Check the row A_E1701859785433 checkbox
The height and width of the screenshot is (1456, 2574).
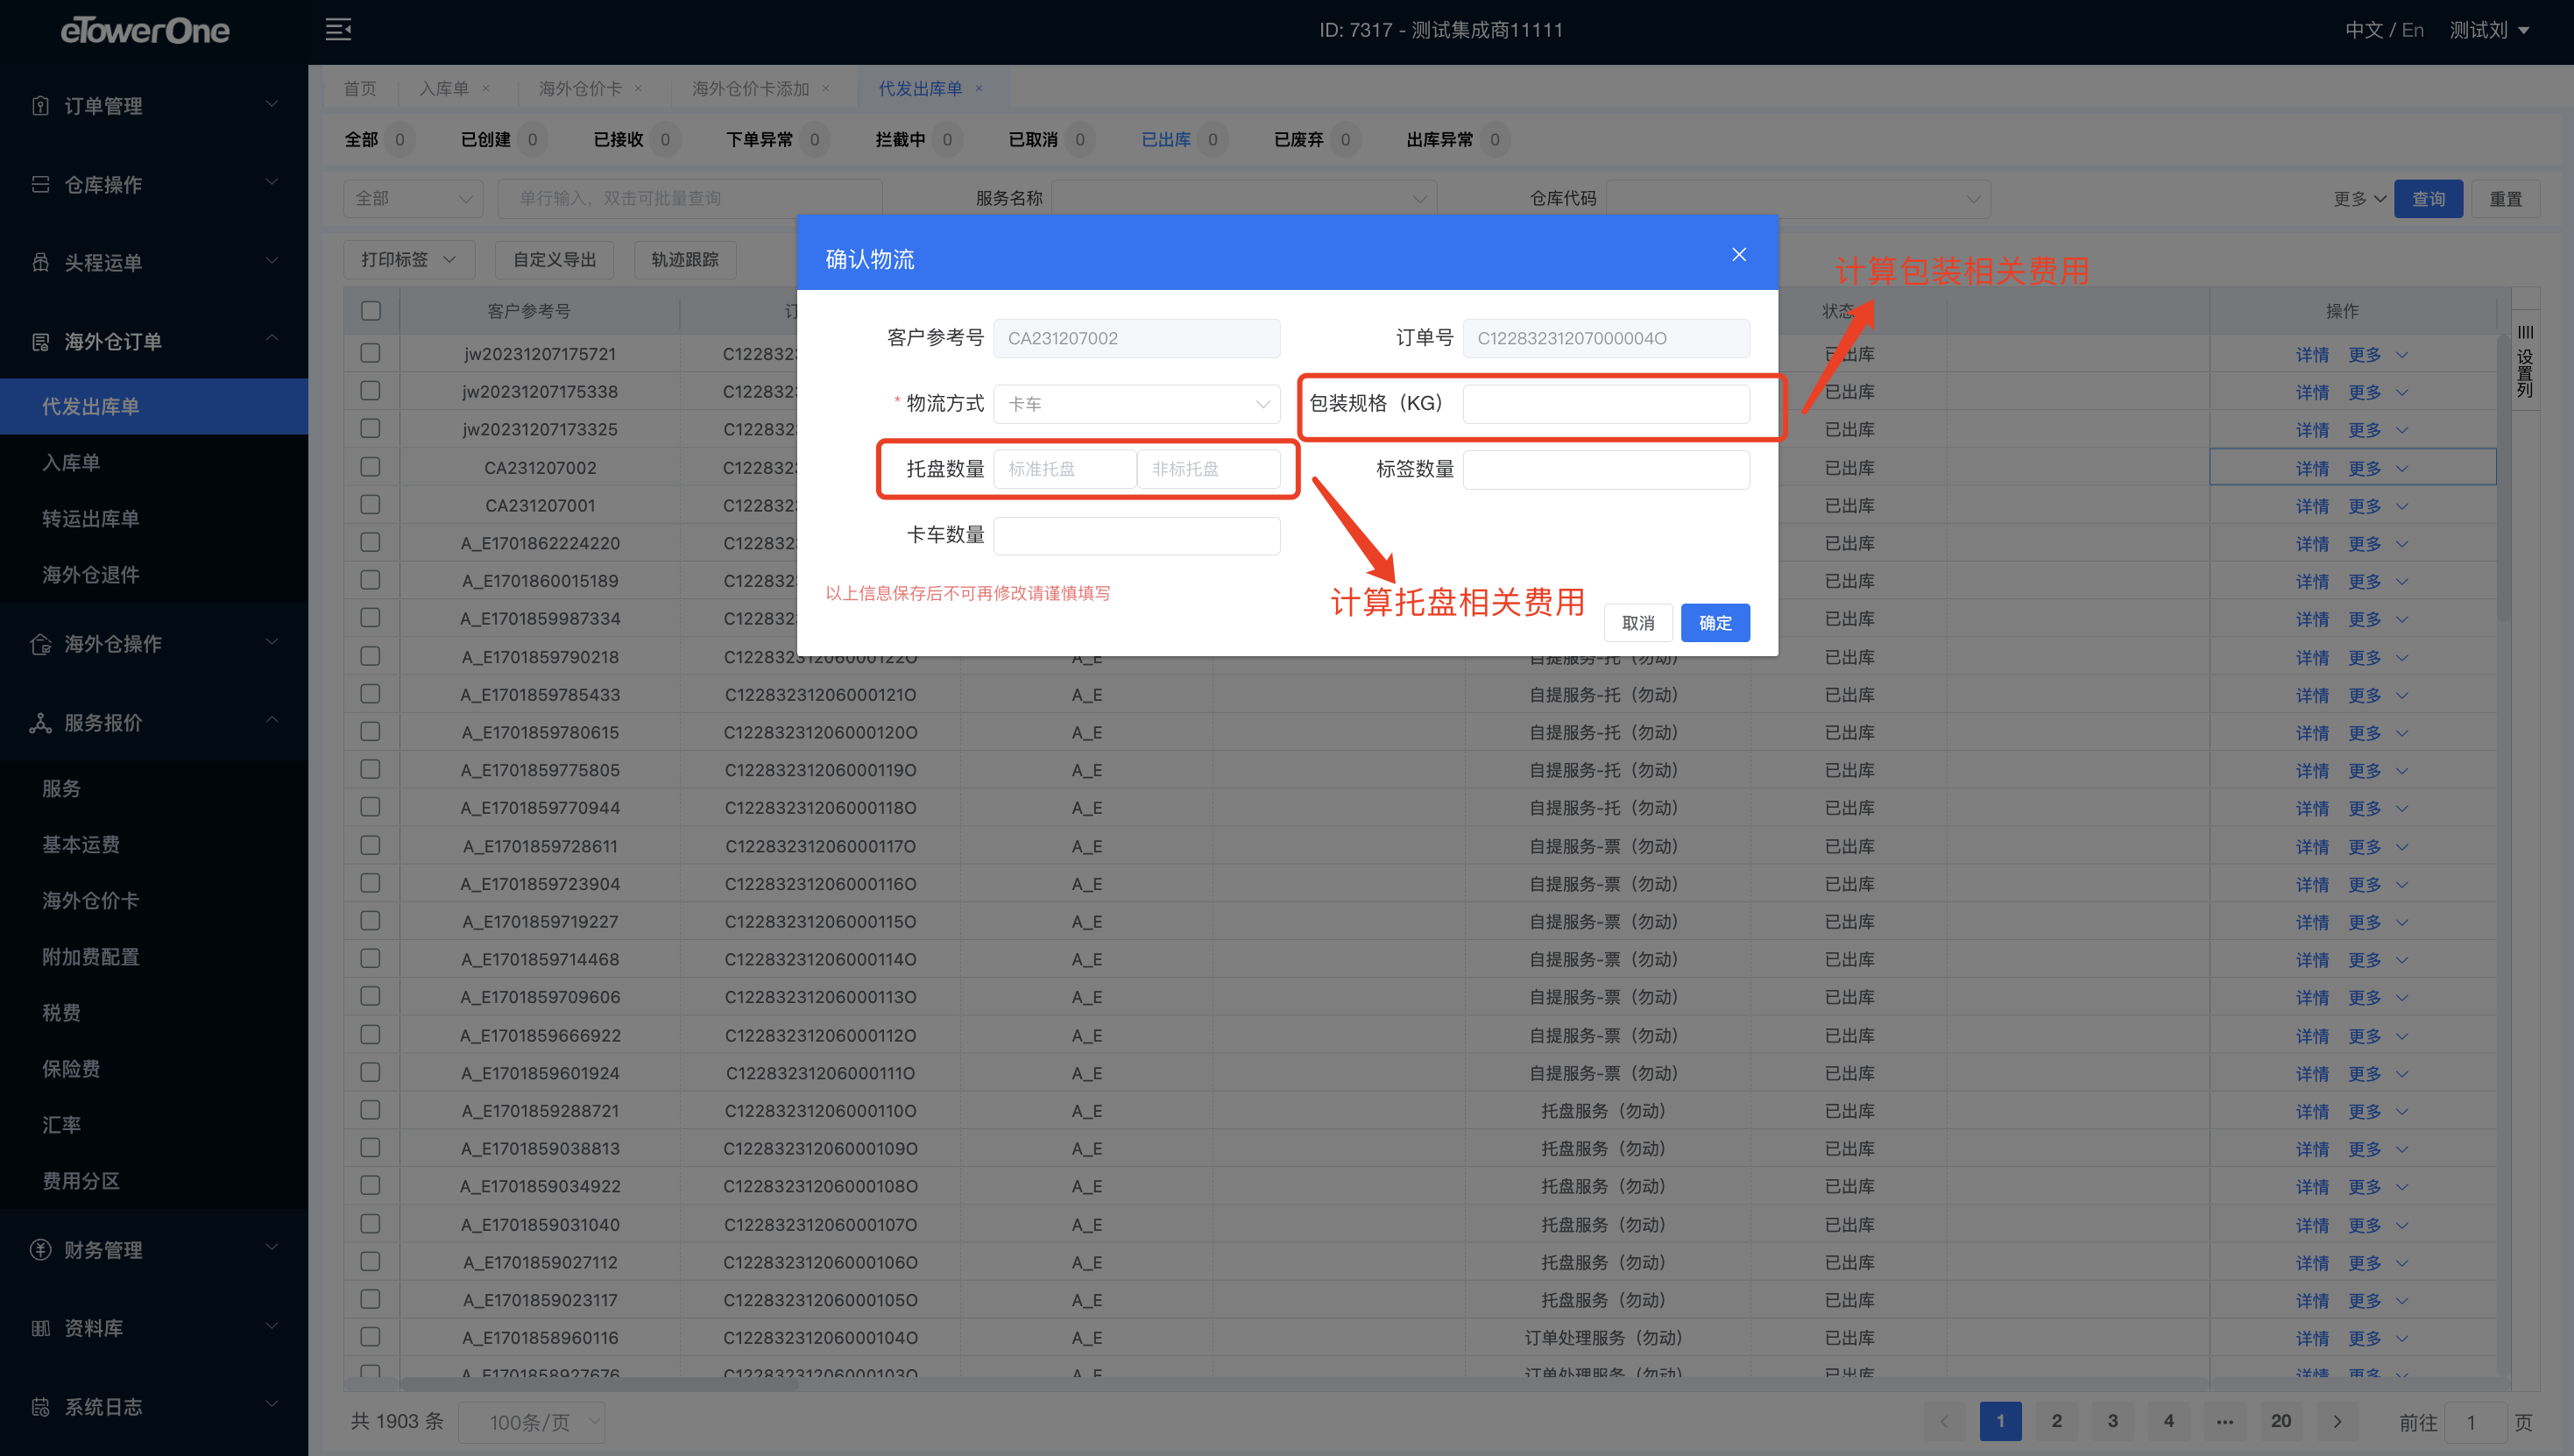[371, 694]
